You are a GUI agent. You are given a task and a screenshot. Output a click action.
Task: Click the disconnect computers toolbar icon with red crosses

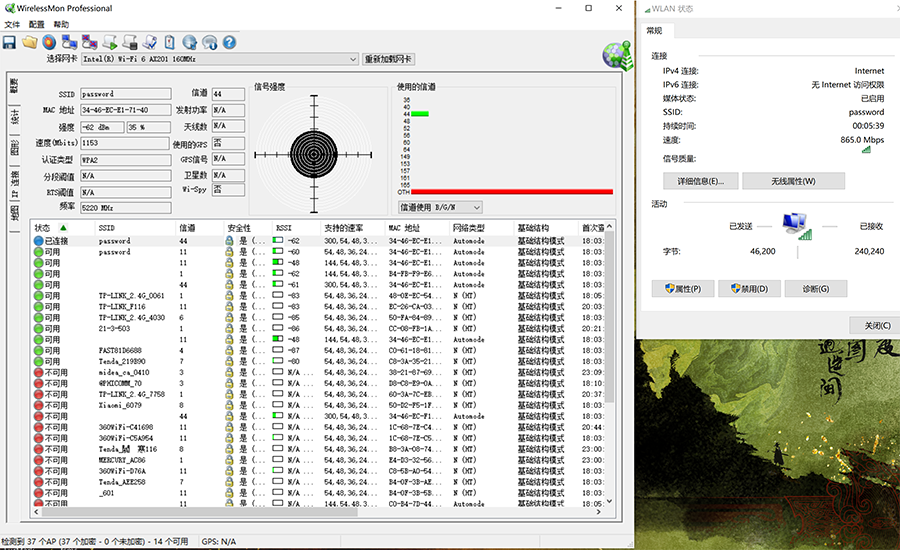(90, 42)
